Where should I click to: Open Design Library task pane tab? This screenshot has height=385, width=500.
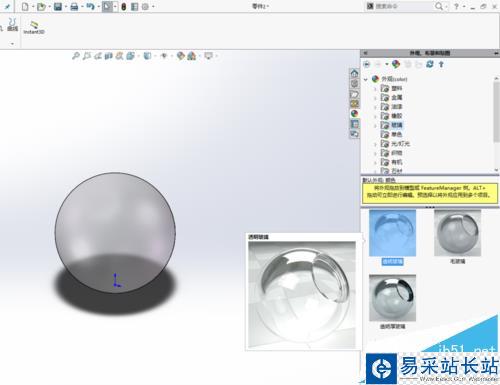click(354, 83)
